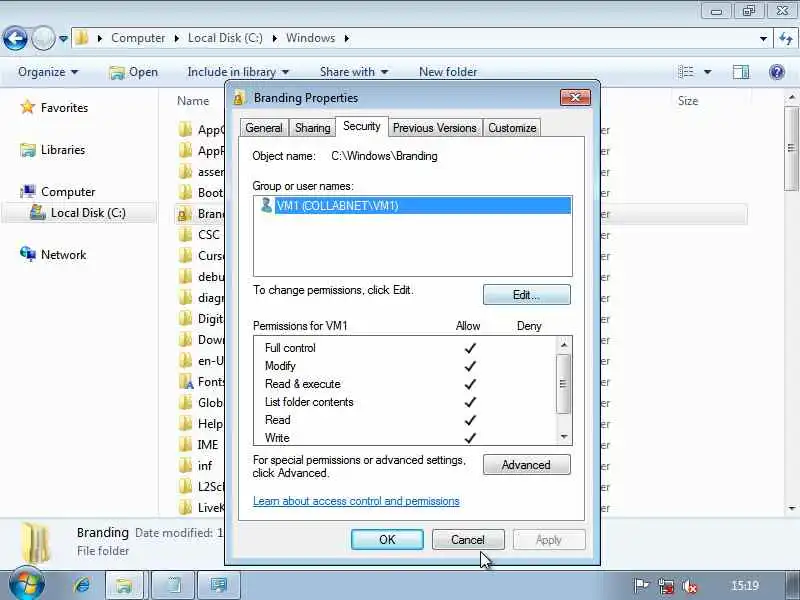Click the Explorer forward arrow button

pos(43,38)
